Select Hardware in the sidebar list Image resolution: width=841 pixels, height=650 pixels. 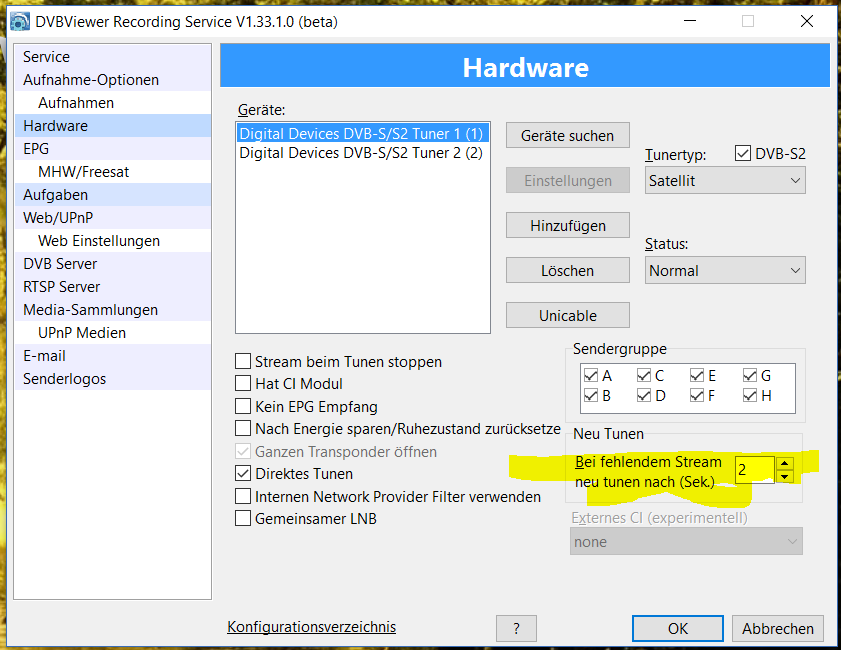[x=113, y=125]
